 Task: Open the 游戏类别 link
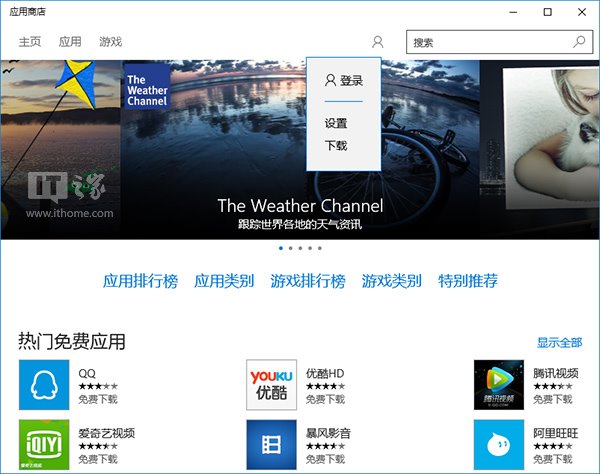391,281
